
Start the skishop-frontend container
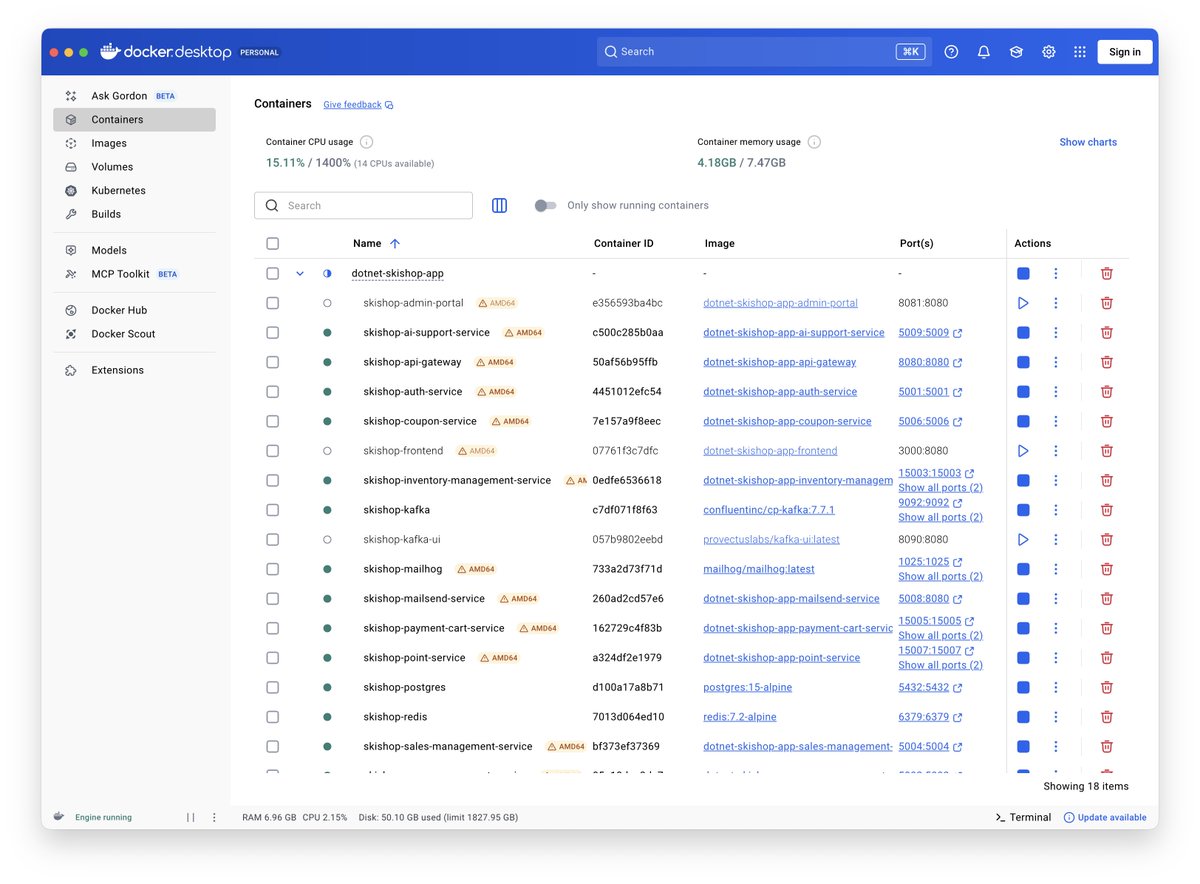tap(1023, 451)
